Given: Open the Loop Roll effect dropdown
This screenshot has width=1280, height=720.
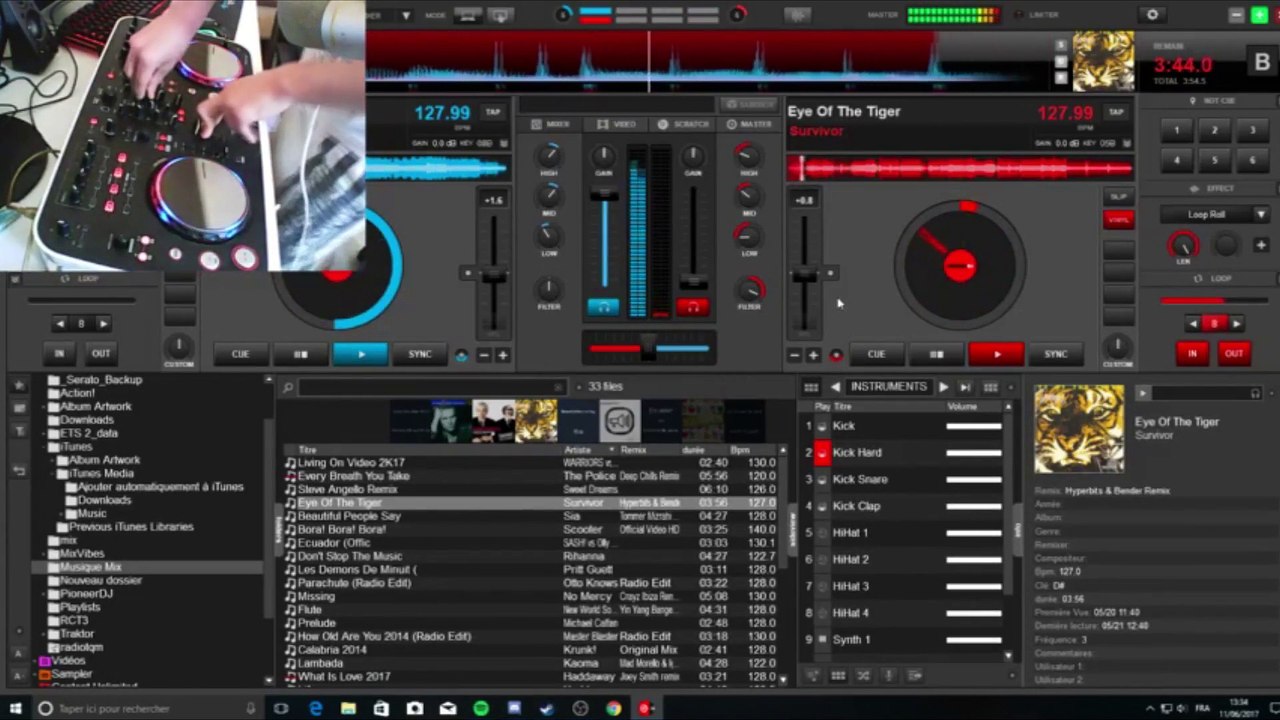Looking at the screenshot, I should click(x=1214, y=214).
